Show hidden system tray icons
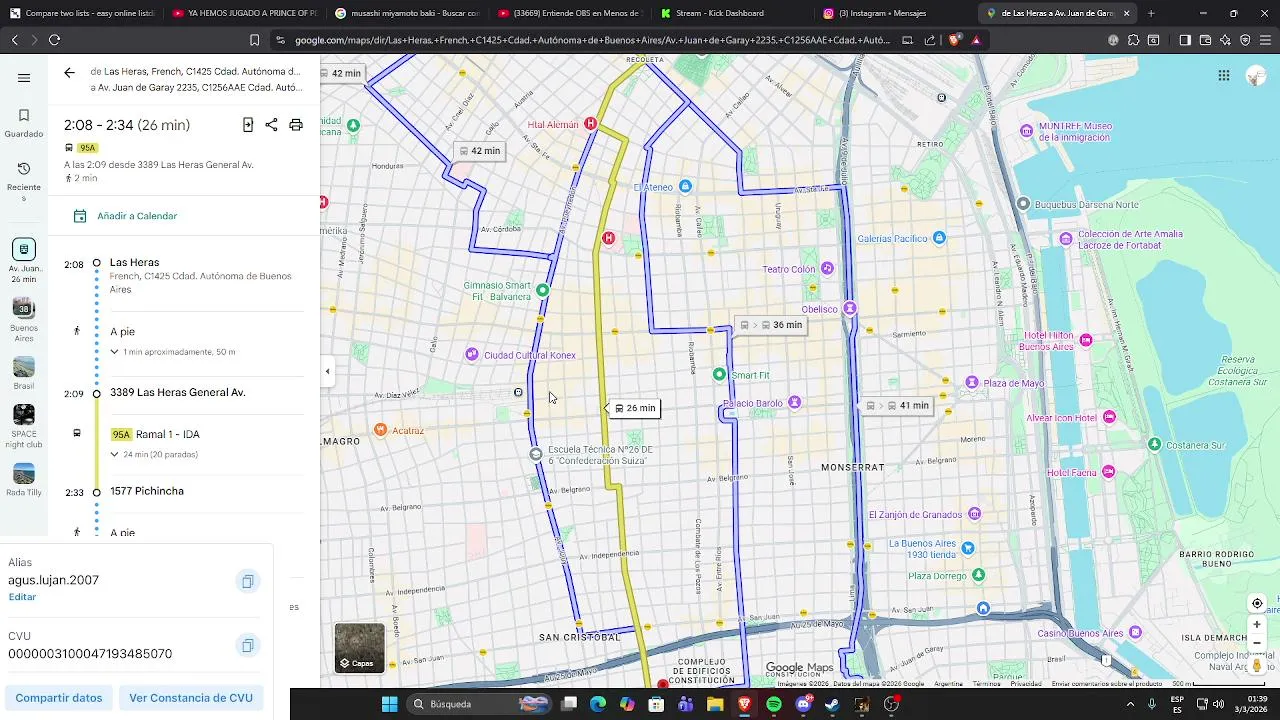This screenshot has width=1280, height=720. 1130,704
